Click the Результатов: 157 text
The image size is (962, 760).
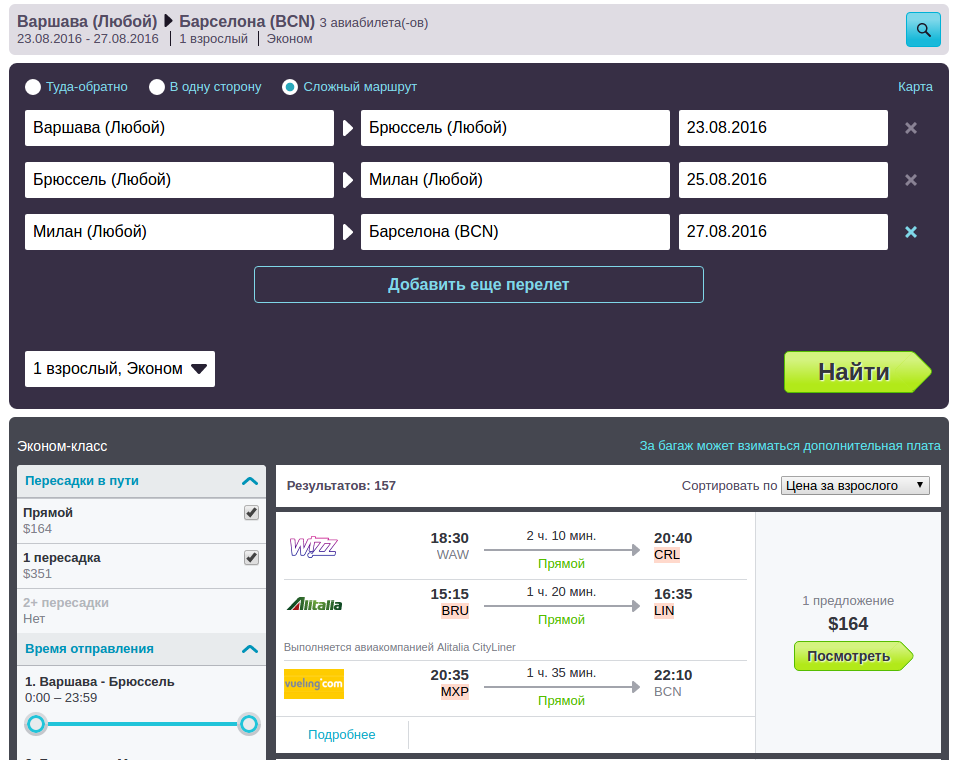pos(341,486)
